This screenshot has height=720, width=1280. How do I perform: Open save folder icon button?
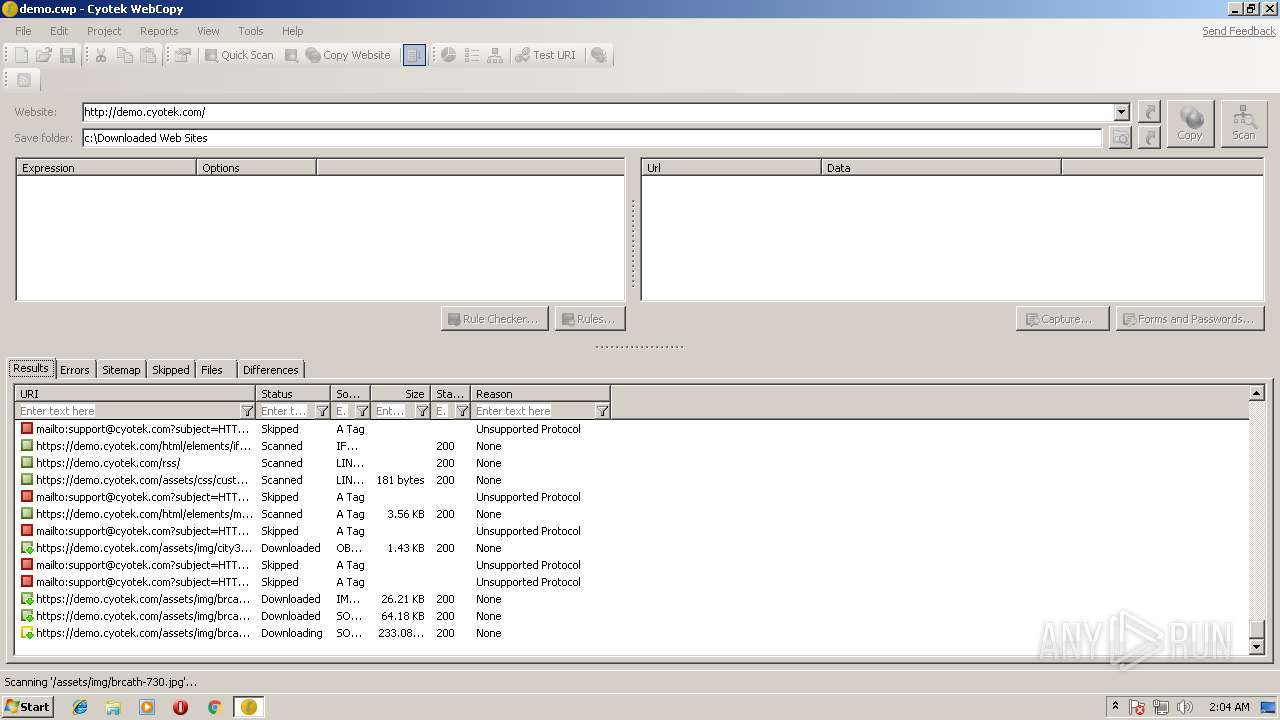[1150, 138]
